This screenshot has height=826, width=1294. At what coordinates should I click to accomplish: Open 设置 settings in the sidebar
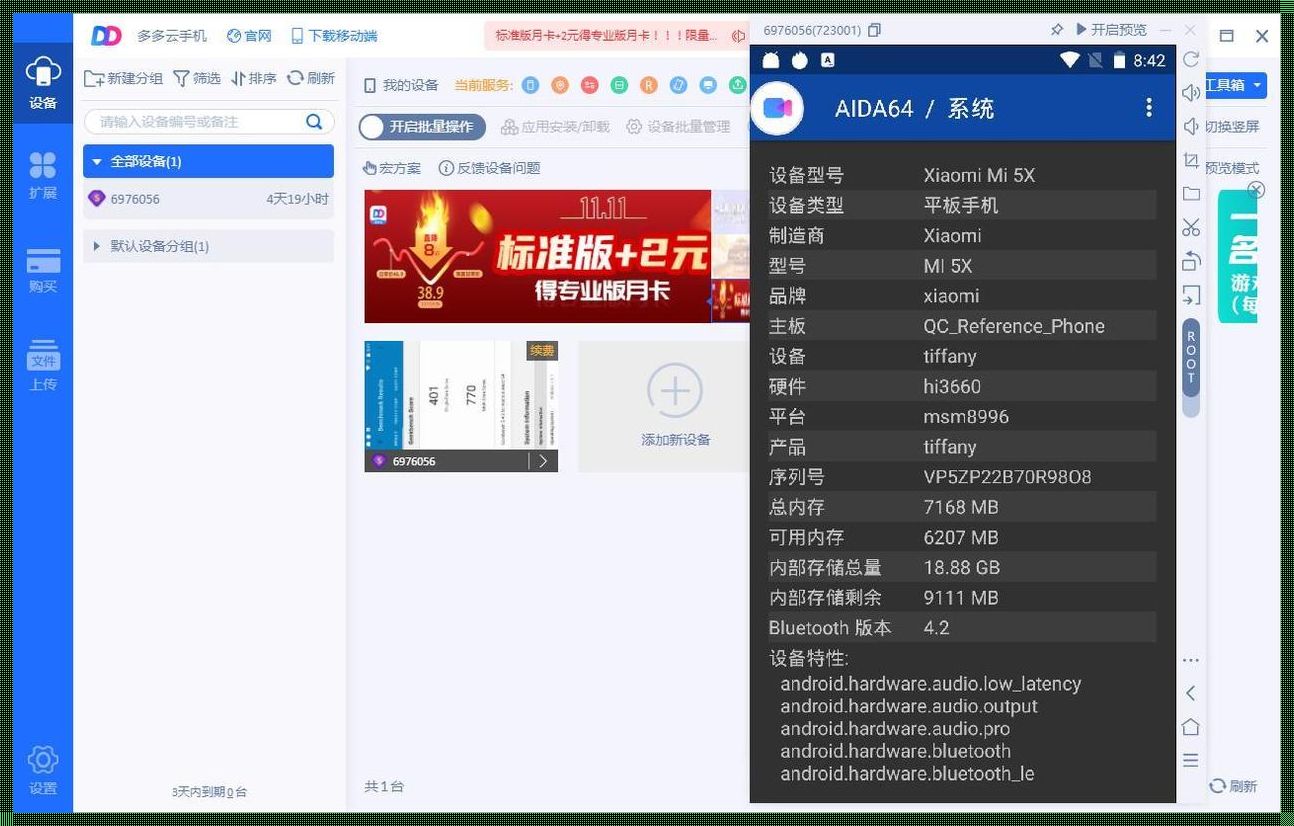[42, 770]
